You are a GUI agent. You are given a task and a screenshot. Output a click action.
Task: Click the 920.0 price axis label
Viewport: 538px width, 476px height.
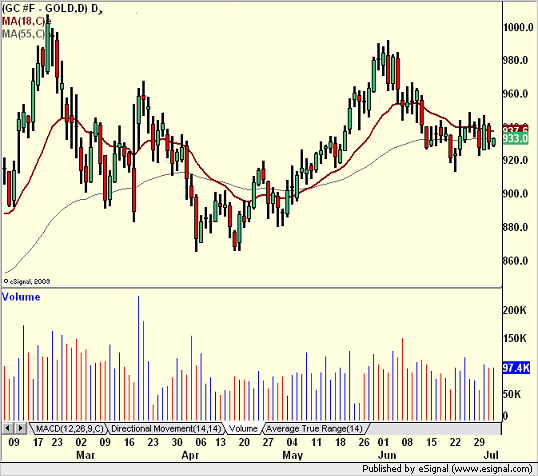[x=515, y=160]
